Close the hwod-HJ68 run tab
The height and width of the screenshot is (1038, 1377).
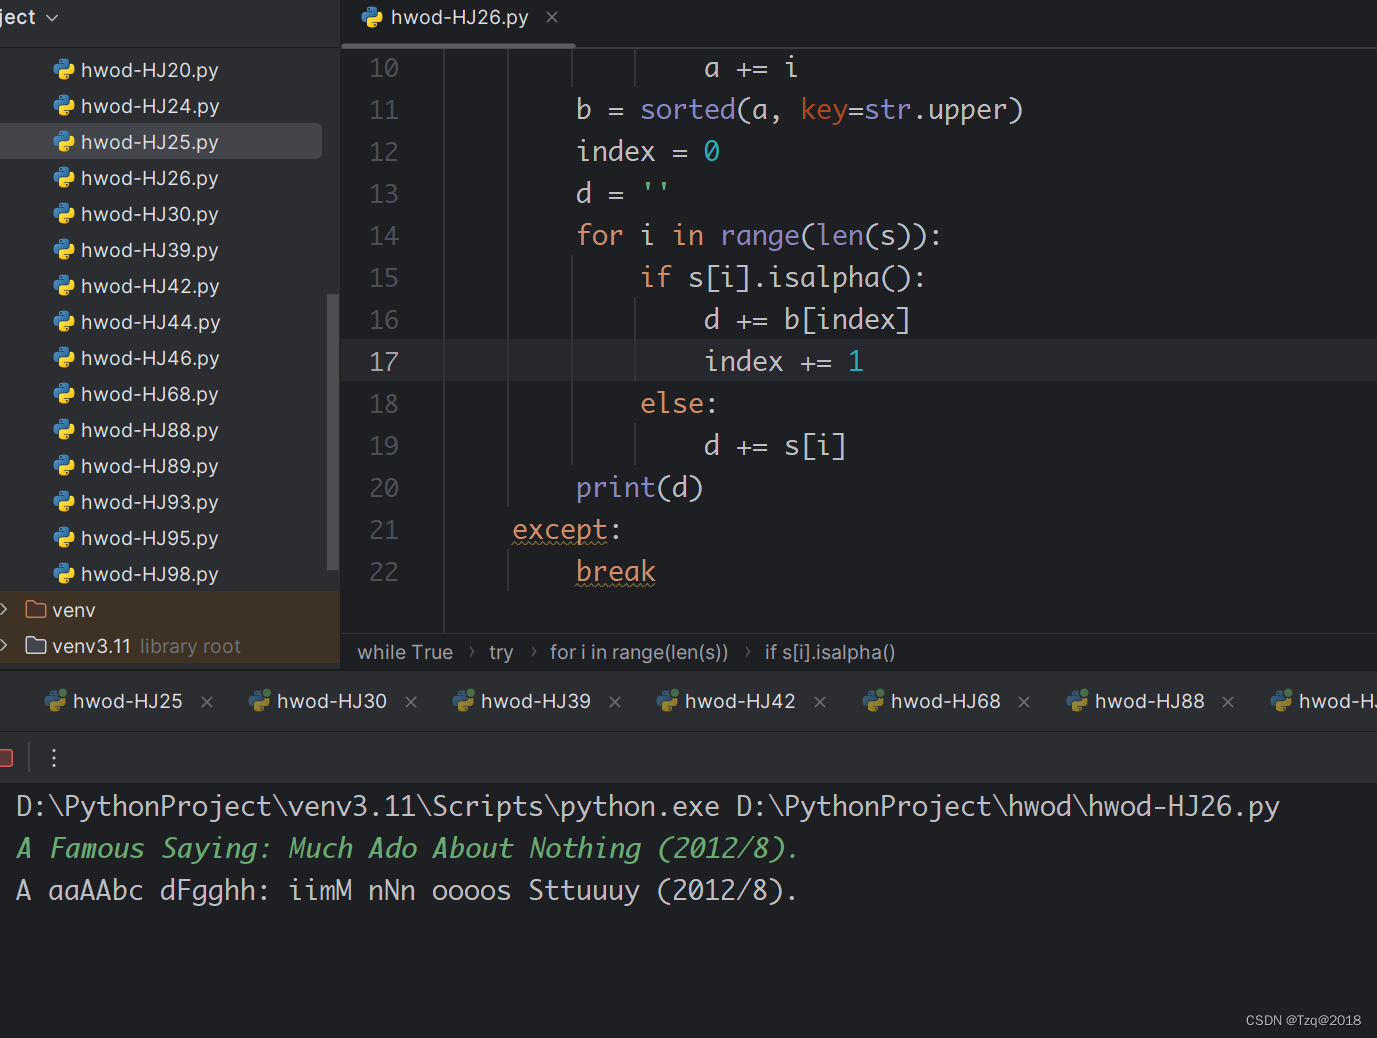(1024, 702)
